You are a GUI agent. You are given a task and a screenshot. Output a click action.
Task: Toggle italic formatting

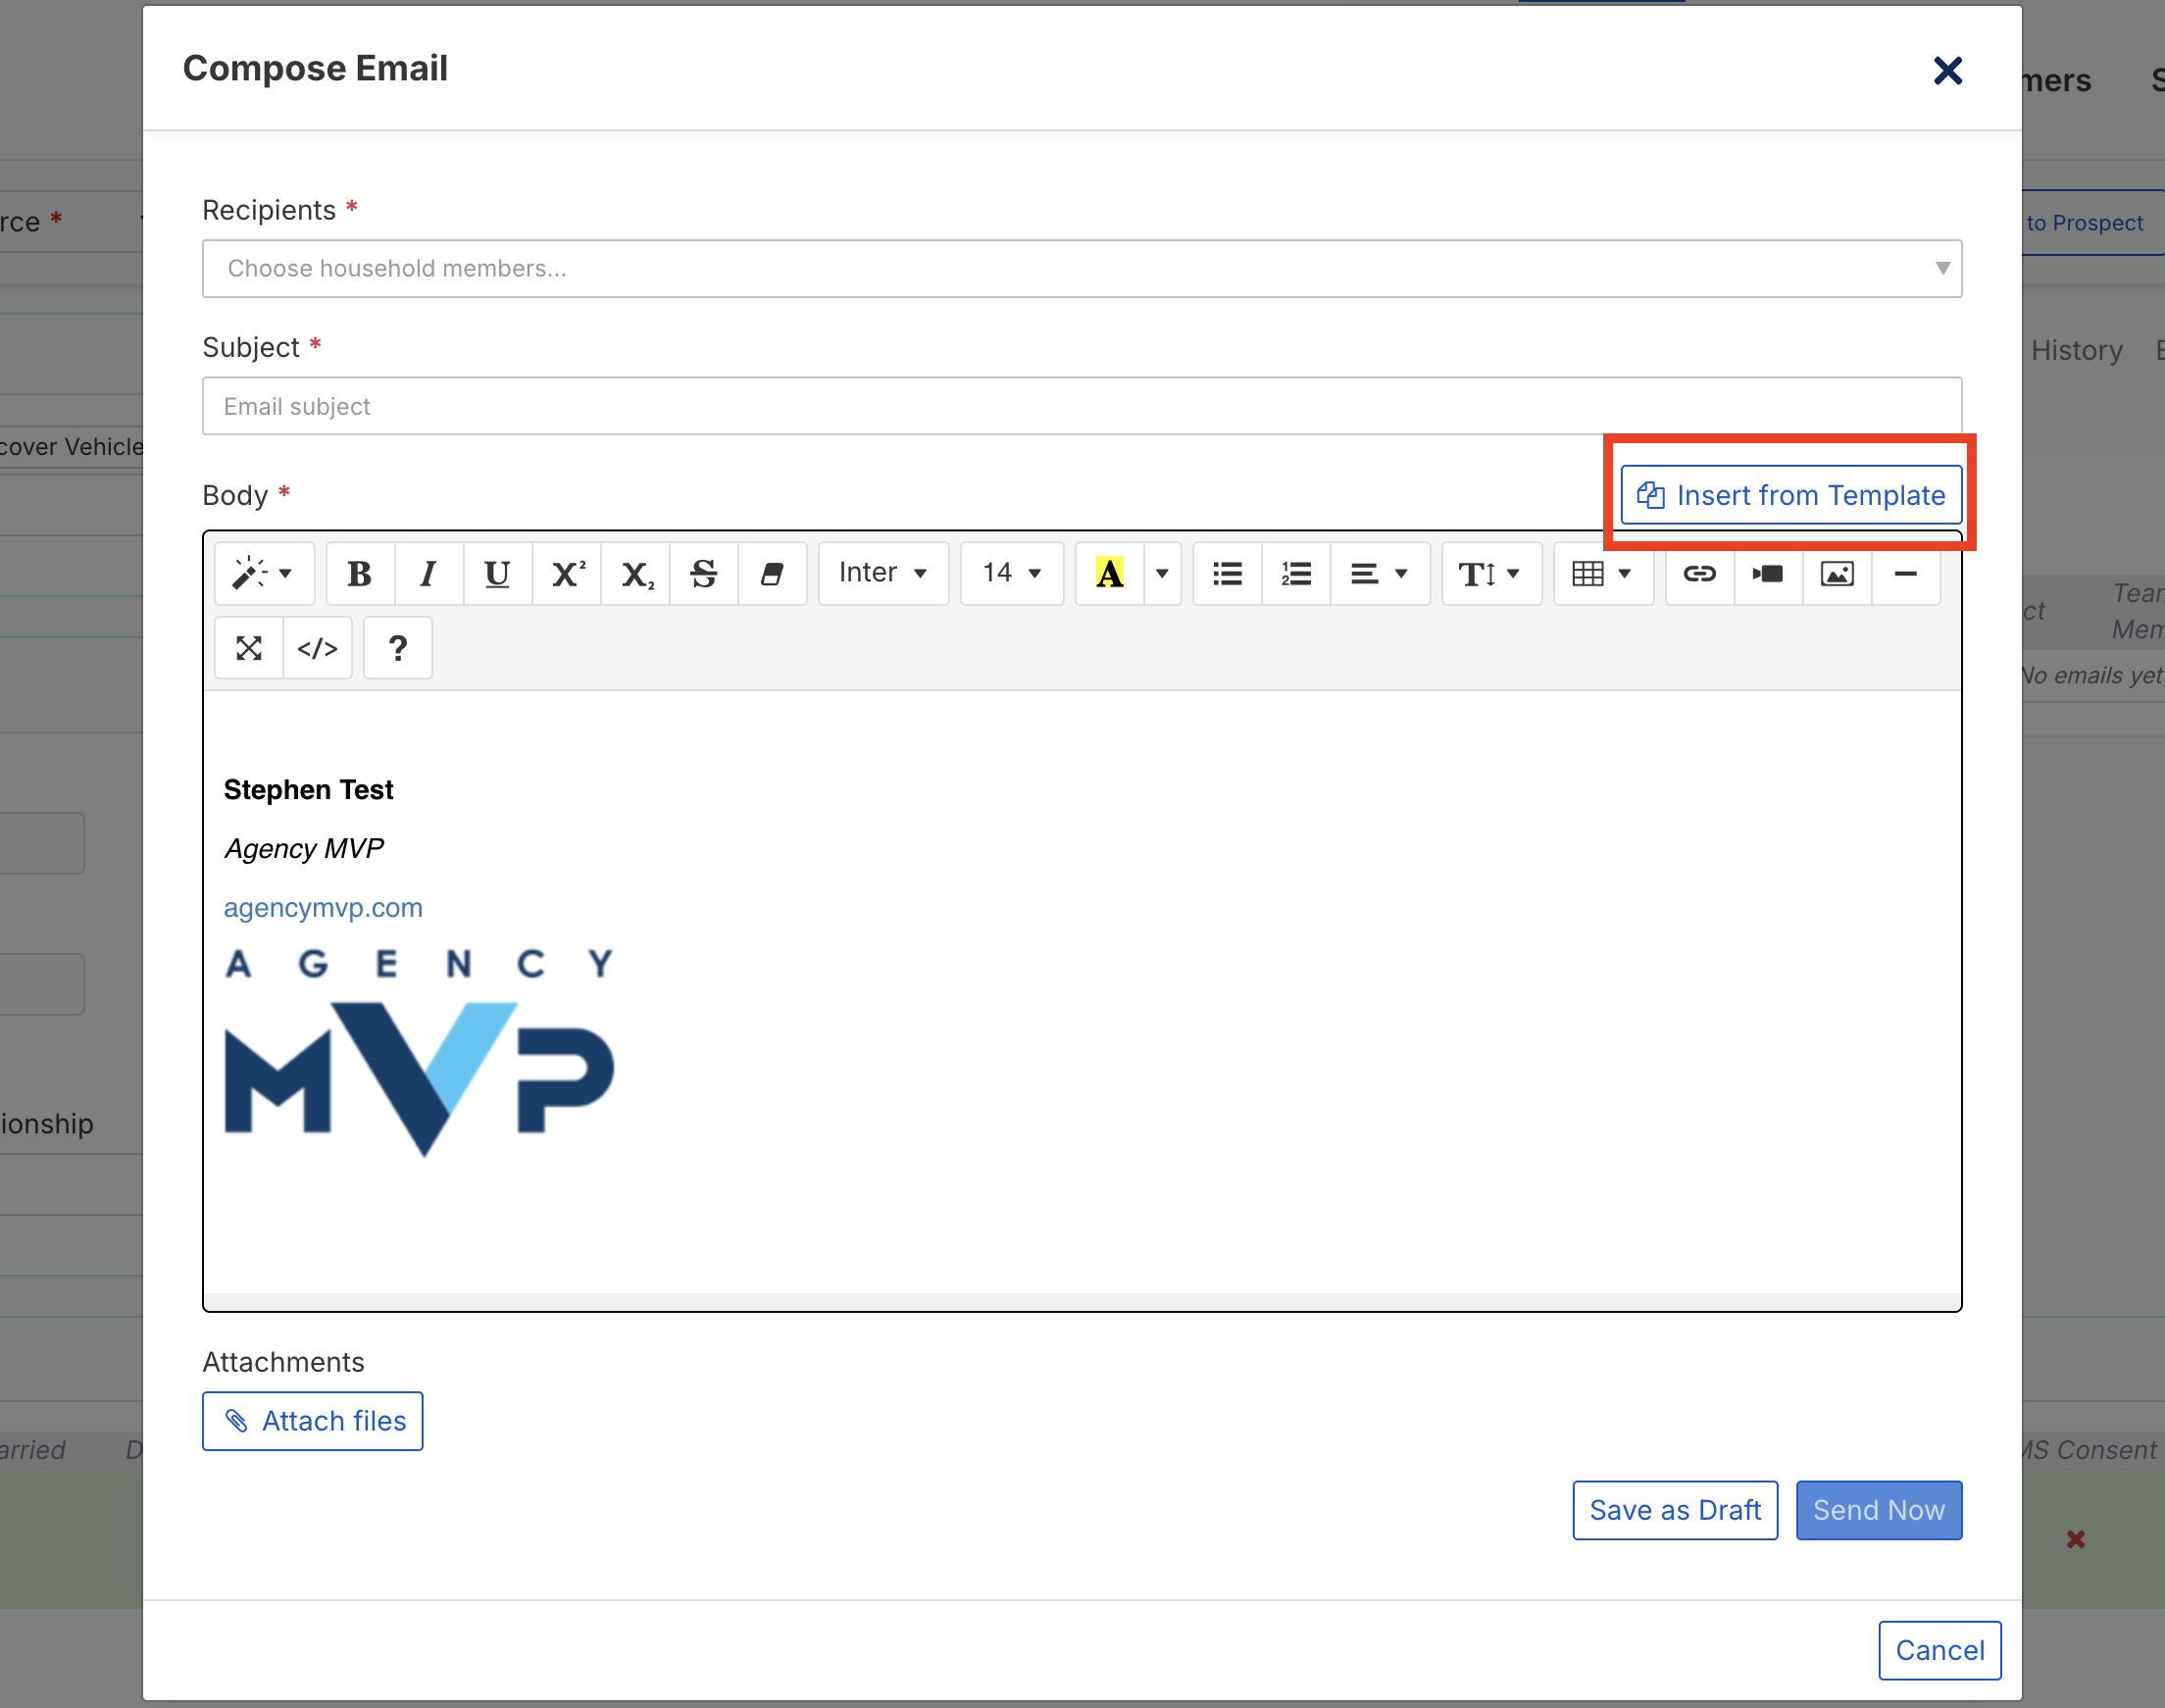429,573
